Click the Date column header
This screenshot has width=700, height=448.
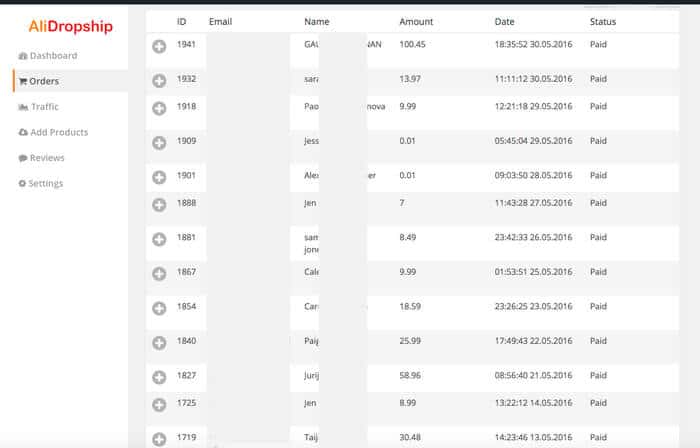[x=504, y=21]
